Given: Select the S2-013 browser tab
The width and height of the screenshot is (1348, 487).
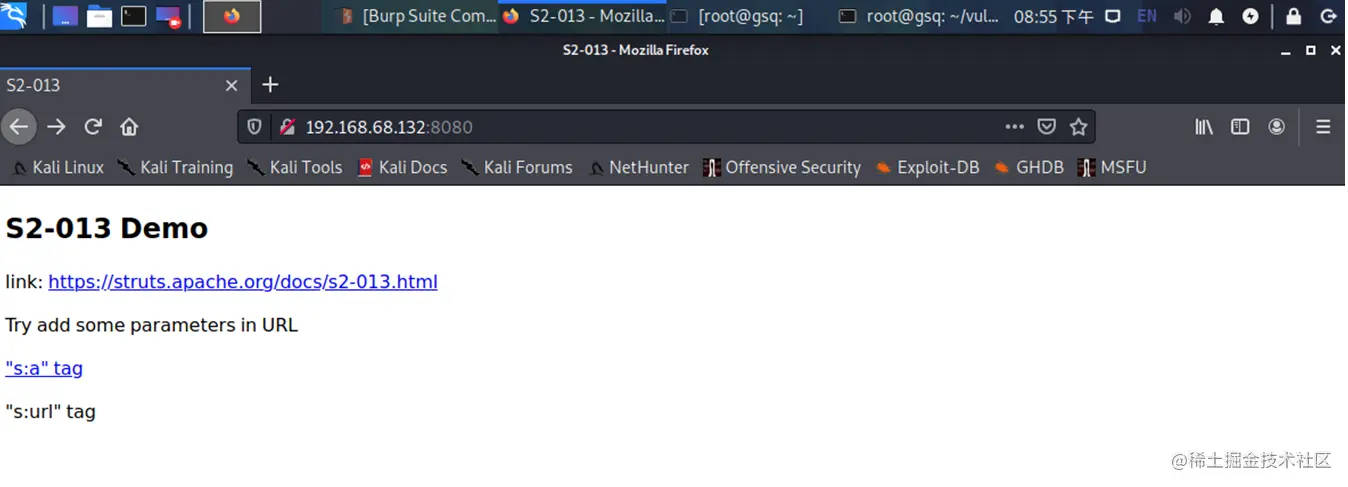Looking at the screenshot, I should click(125, 85).
